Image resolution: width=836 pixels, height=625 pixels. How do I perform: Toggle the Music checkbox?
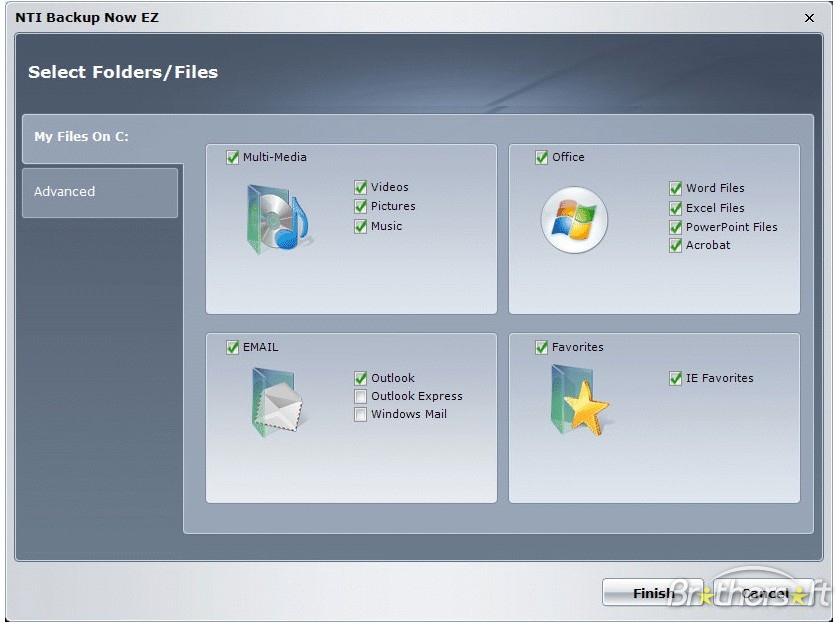pyautogui.click(x=360, y=226)
